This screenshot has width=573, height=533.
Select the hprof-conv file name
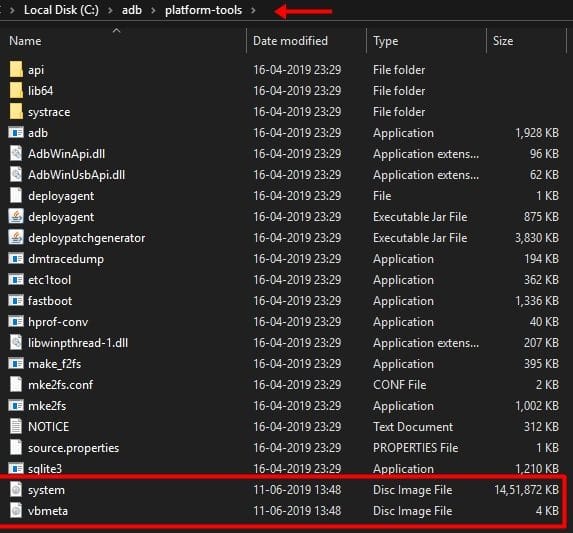[58, 321]
